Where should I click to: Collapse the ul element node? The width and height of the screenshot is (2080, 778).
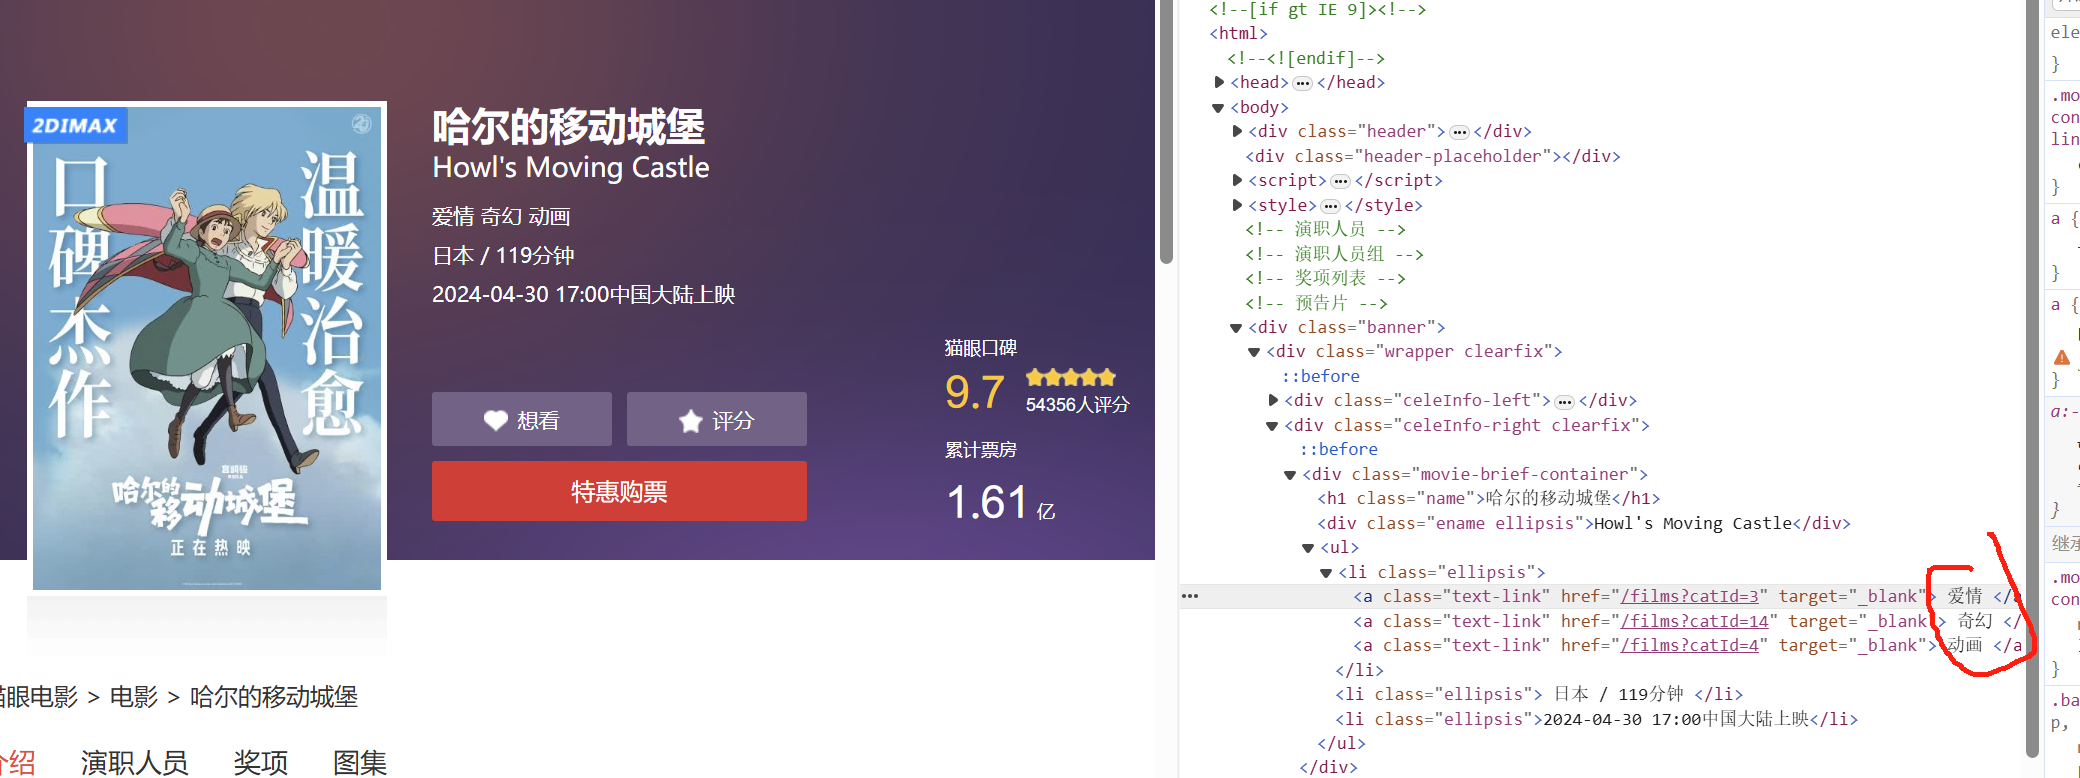click(x=1308, y=548)
